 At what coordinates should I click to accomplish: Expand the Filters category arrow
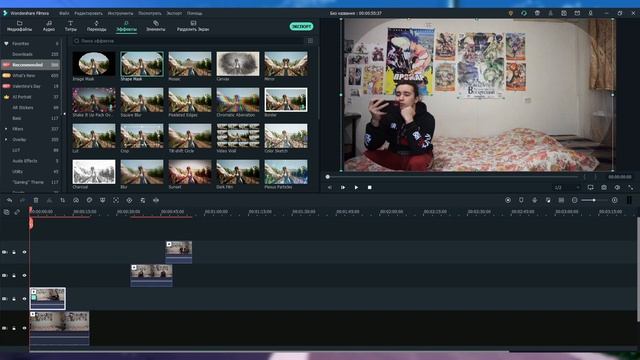(x=6, y=129)
